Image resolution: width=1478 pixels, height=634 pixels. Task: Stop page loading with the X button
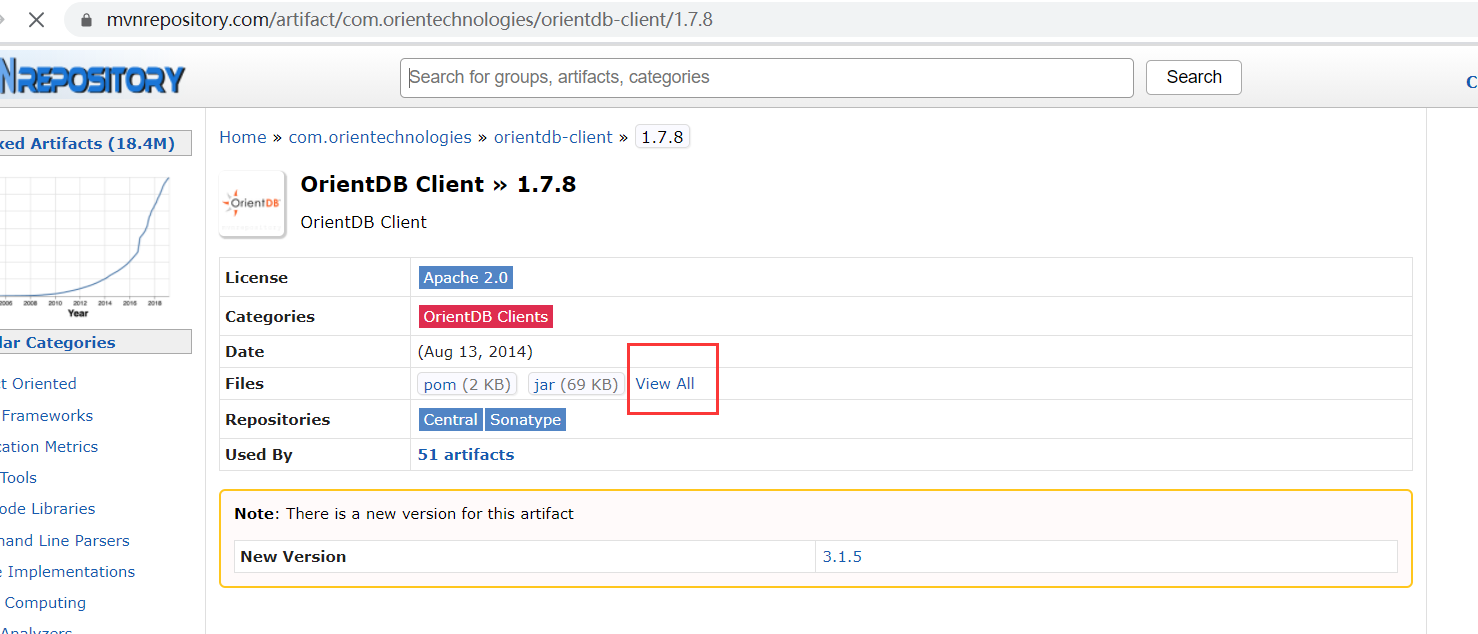[36, 20]
